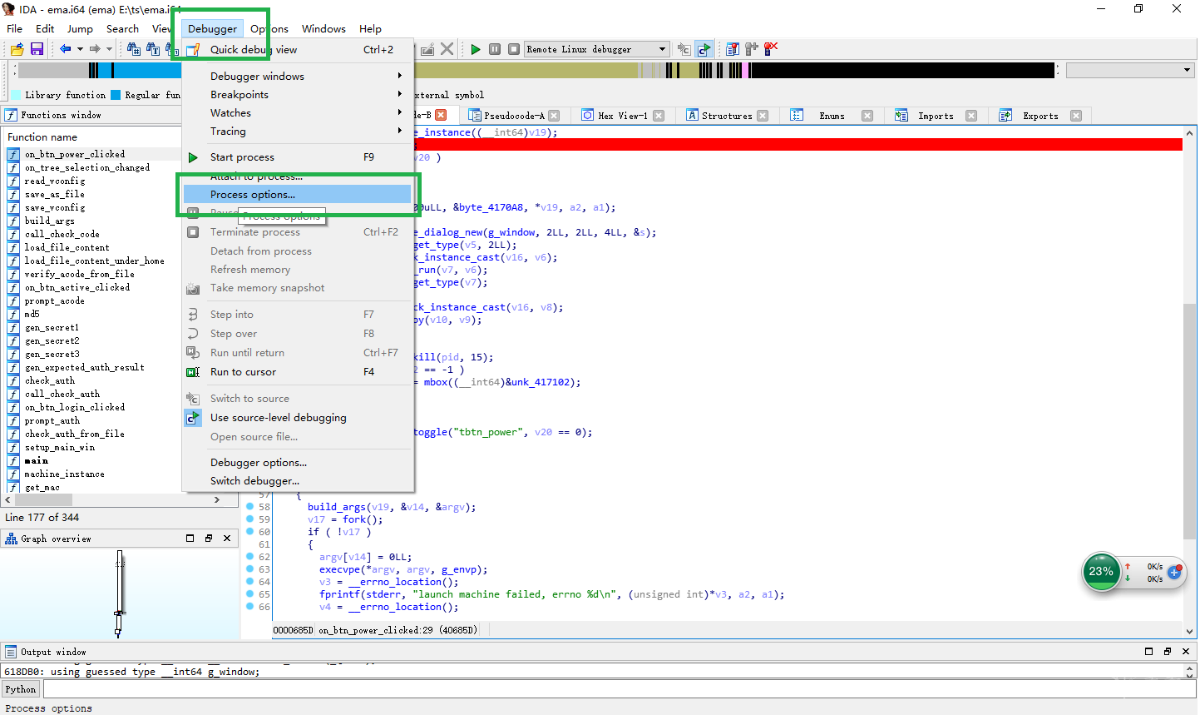This screenshot has width=1200, height=715.
Task: Click the Python console language button
Action: (20, 689)
